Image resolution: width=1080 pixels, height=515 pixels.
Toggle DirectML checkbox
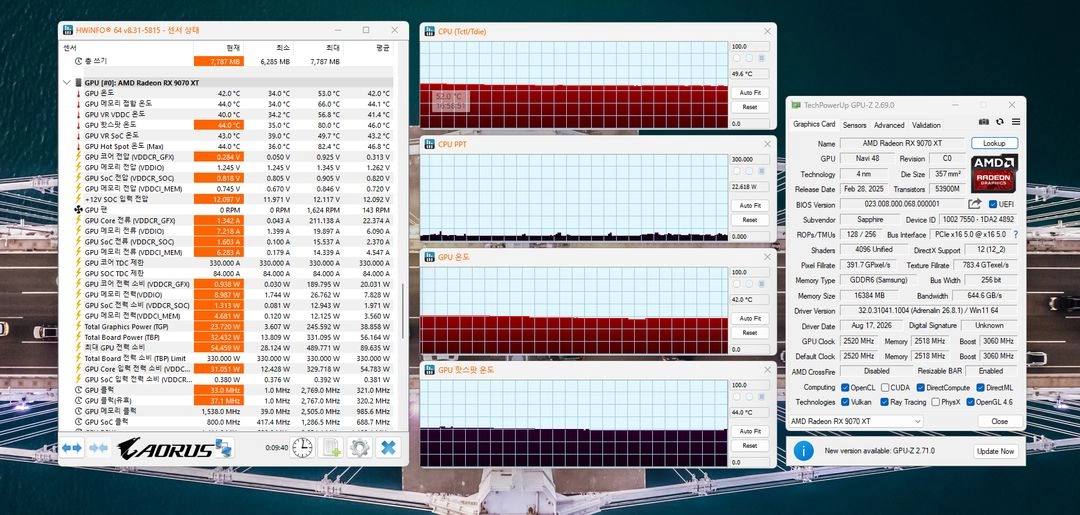point(980,388)
